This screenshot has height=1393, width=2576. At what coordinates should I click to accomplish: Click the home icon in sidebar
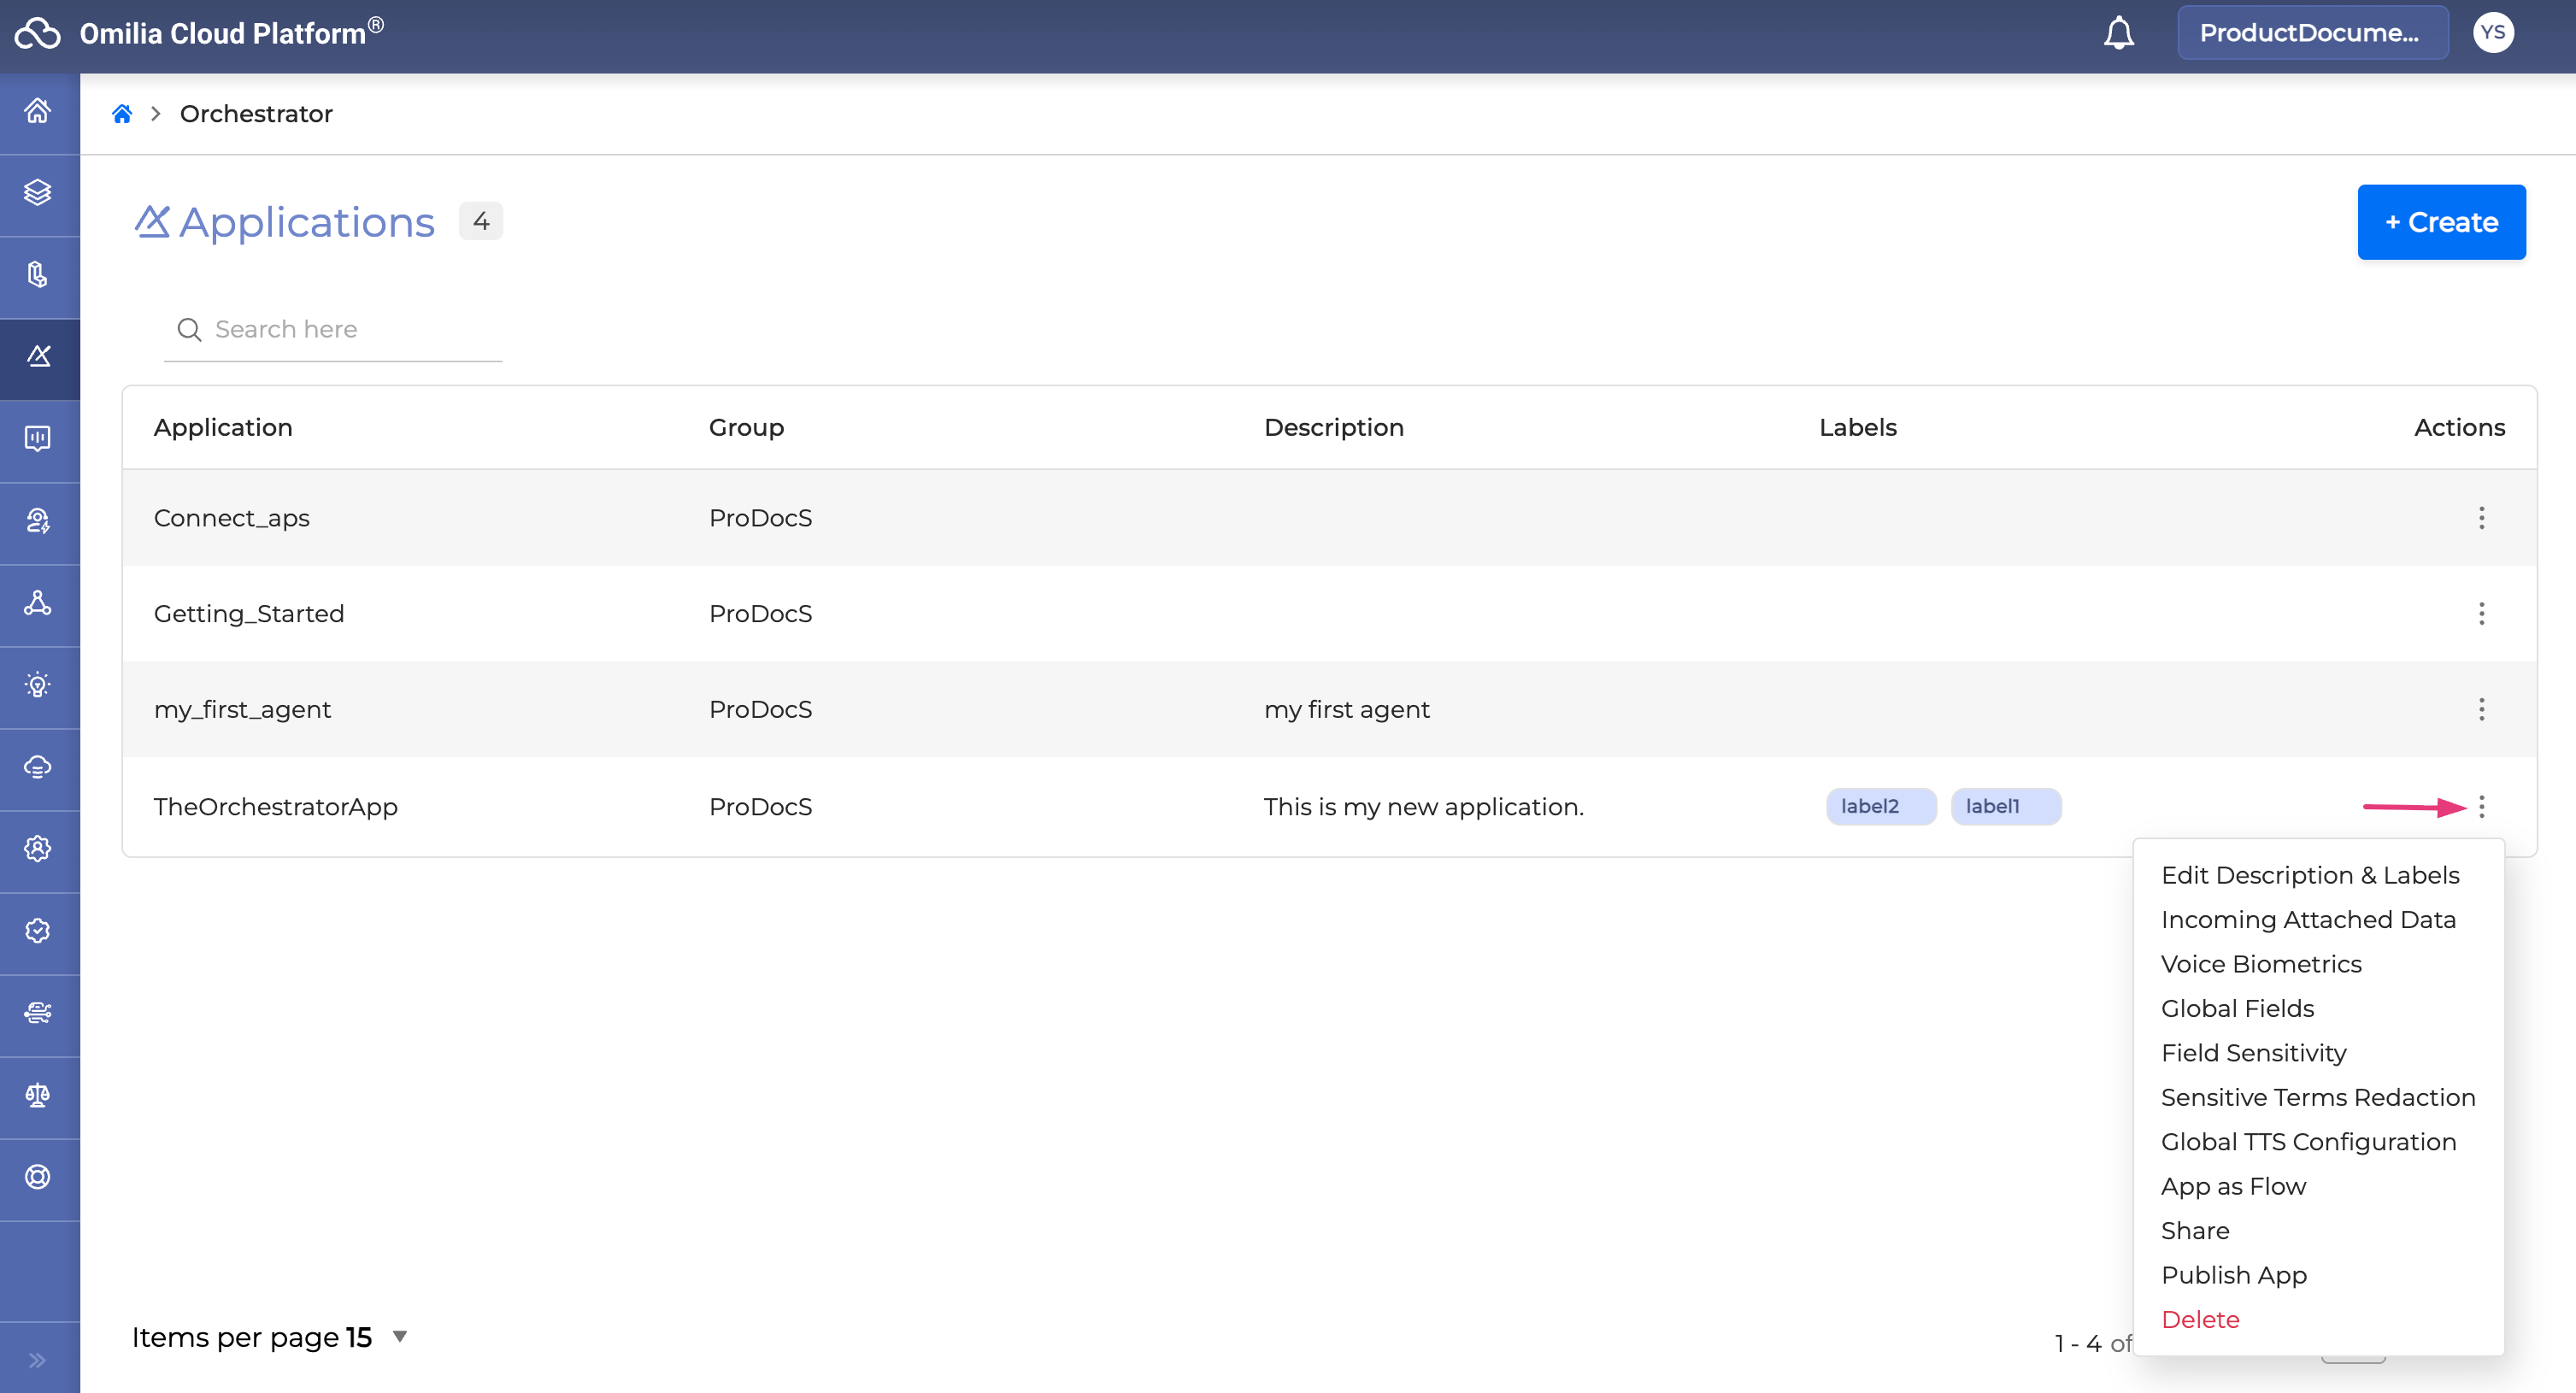38,110
